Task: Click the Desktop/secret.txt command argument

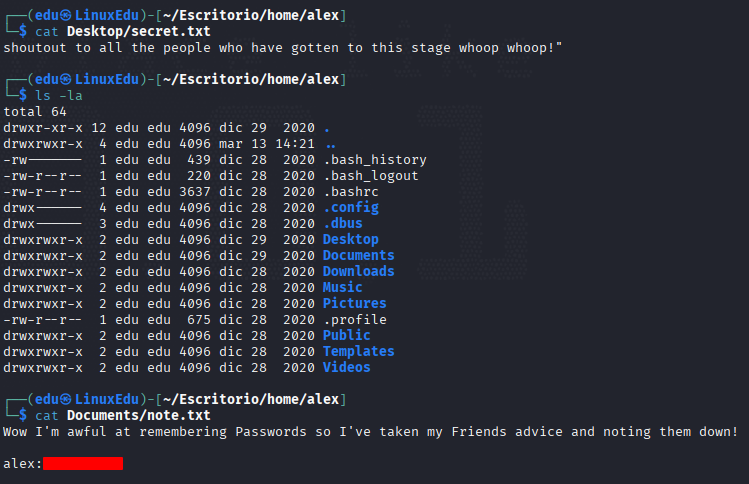Action: (x=139, y=32)
